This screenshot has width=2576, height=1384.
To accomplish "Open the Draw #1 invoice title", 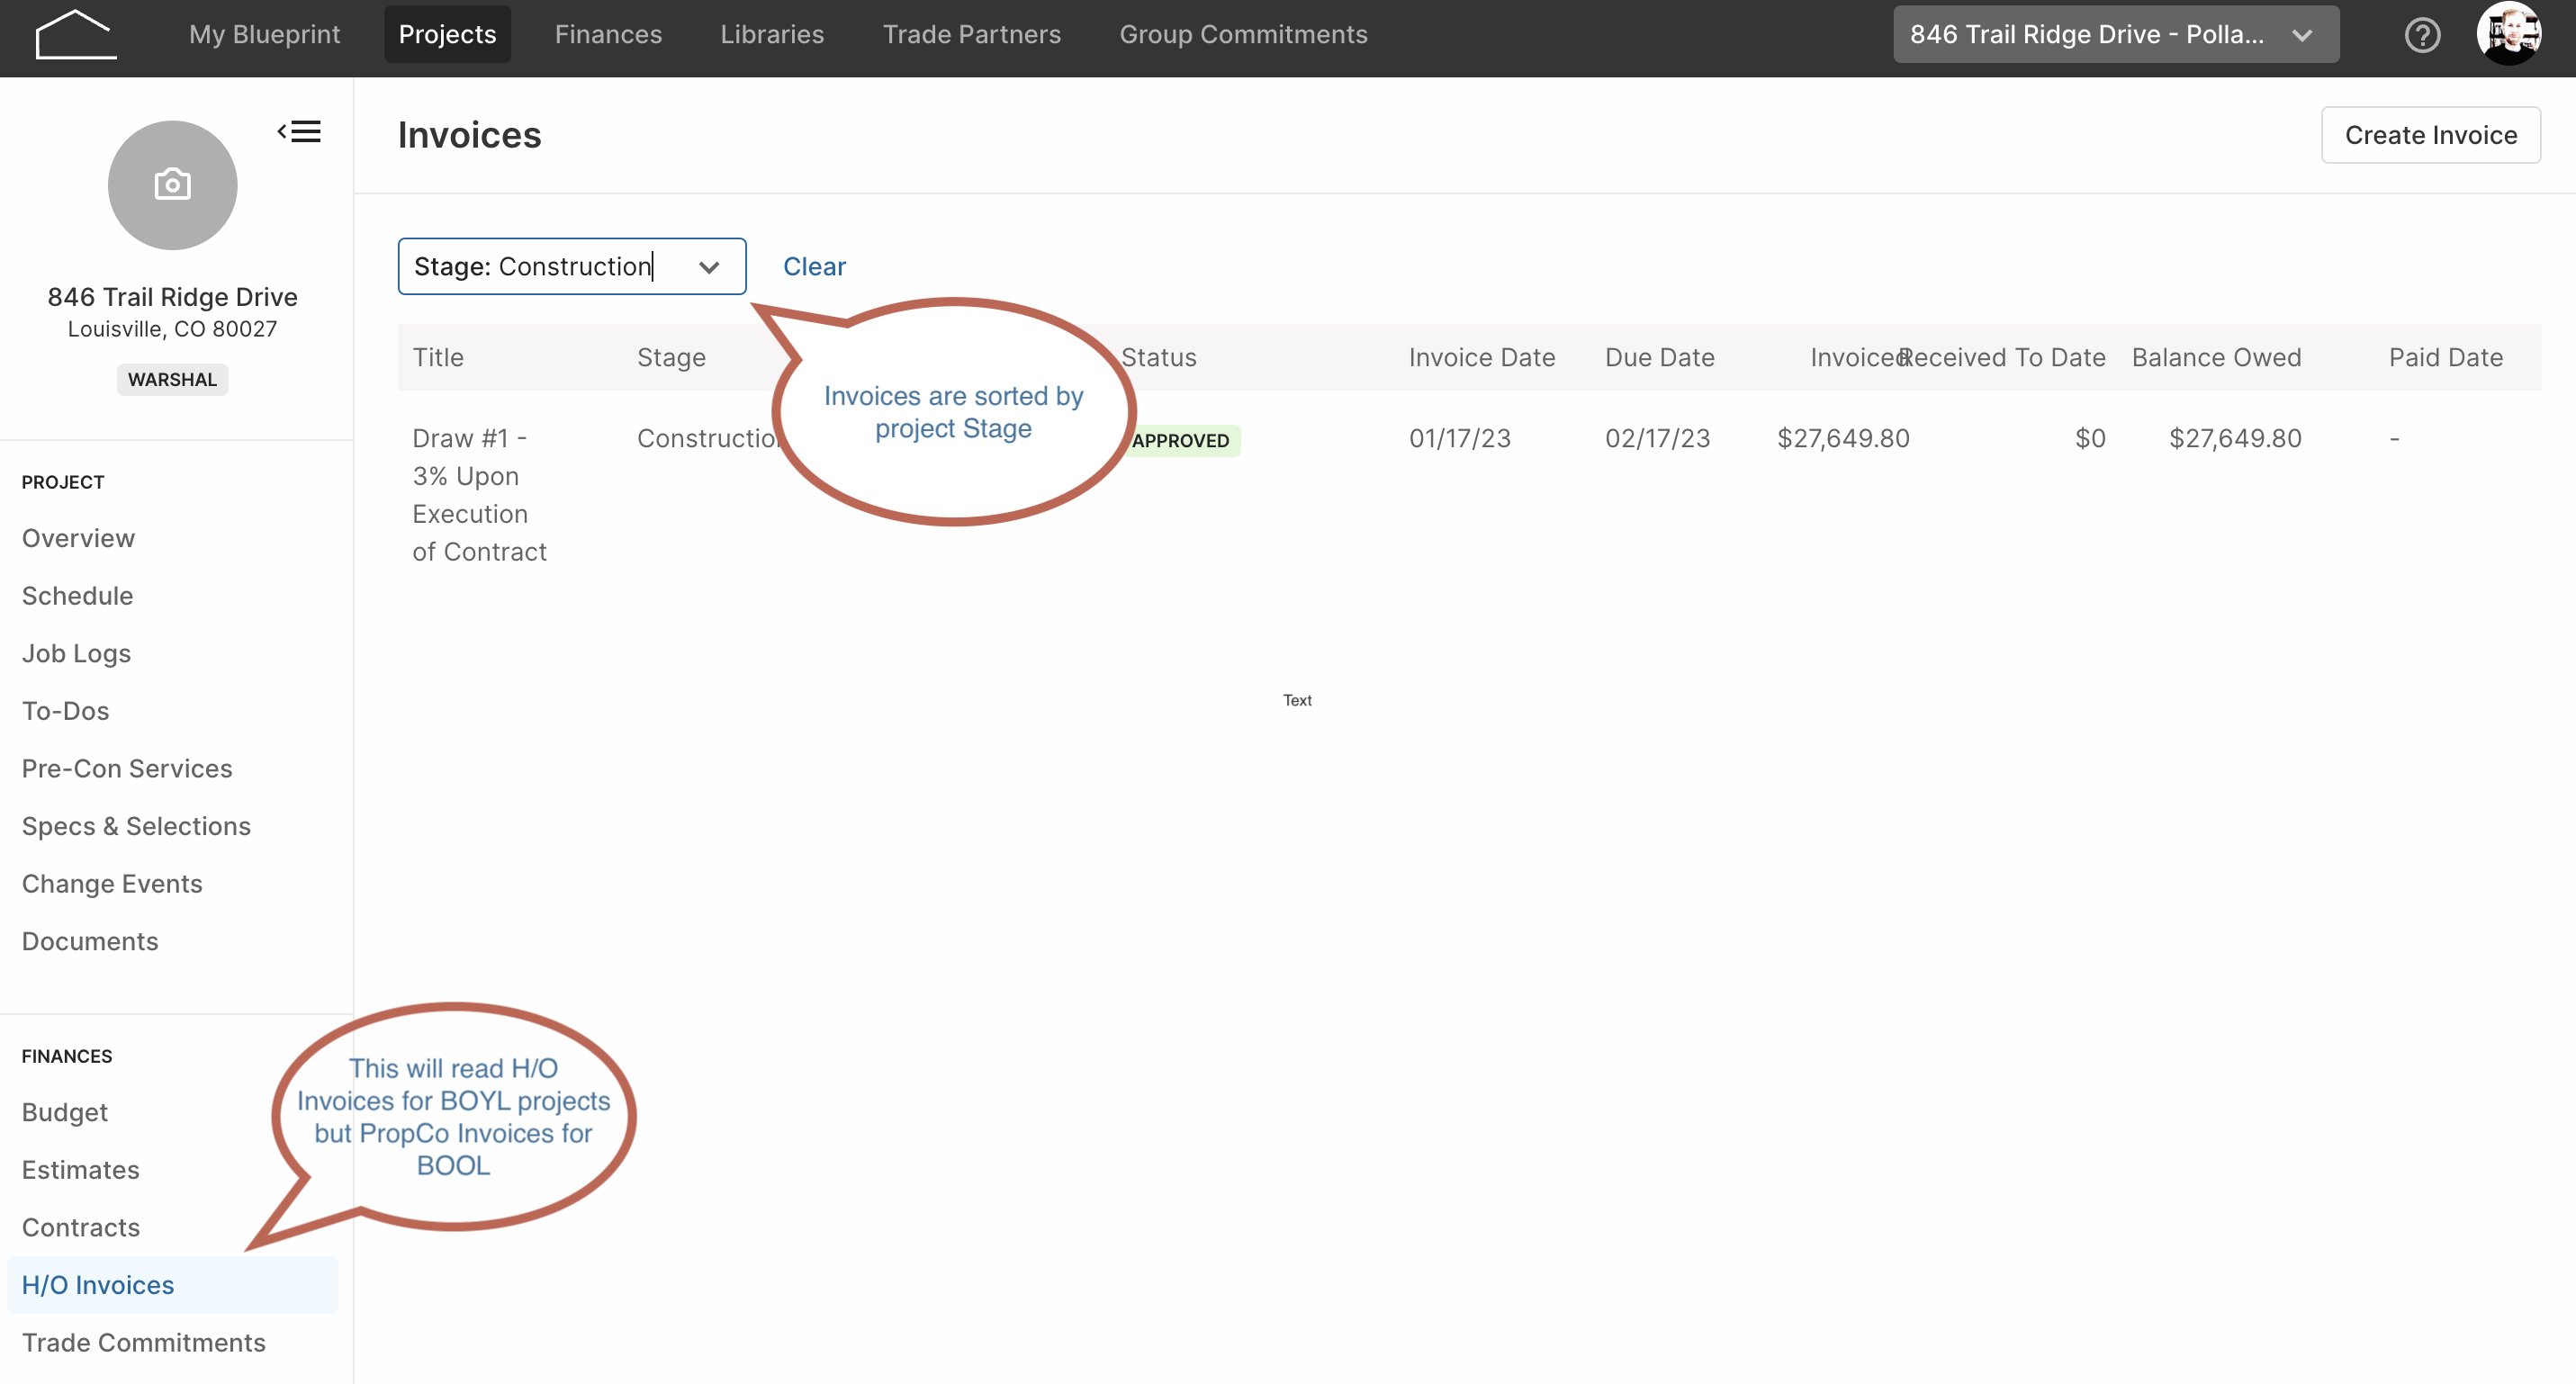I will [x=479, y=495].
